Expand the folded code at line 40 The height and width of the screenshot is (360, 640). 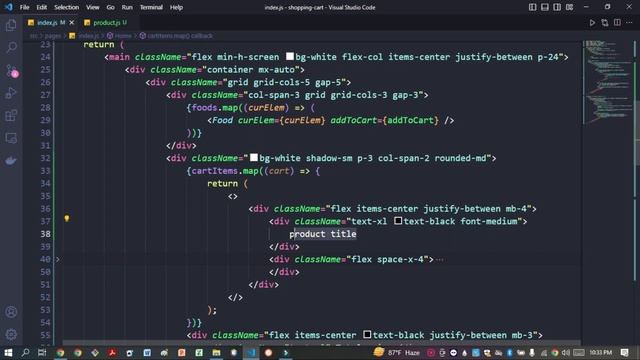58,259
